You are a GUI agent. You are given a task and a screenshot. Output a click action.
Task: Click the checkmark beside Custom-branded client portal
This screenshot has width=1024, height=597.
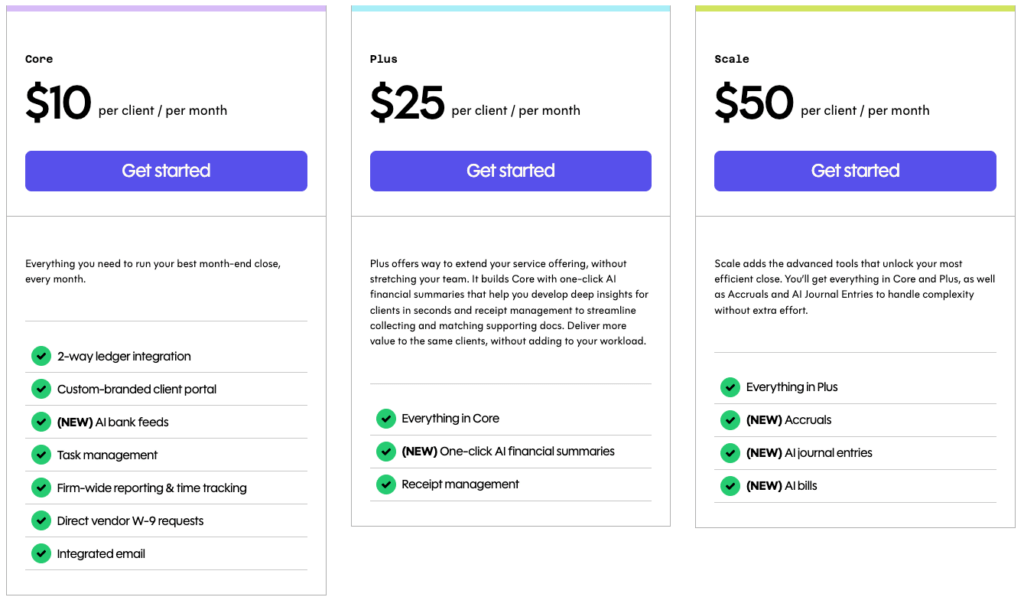(x=41, y=389)
